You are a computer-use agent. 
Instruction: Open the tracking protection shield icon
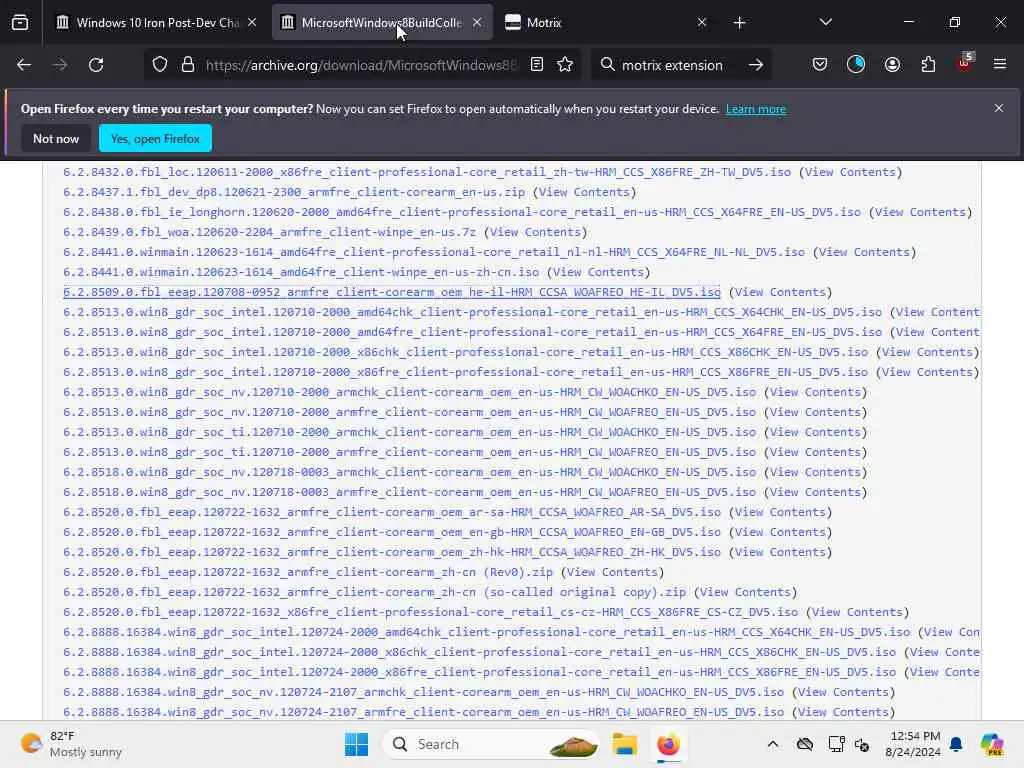click(160, 65)
